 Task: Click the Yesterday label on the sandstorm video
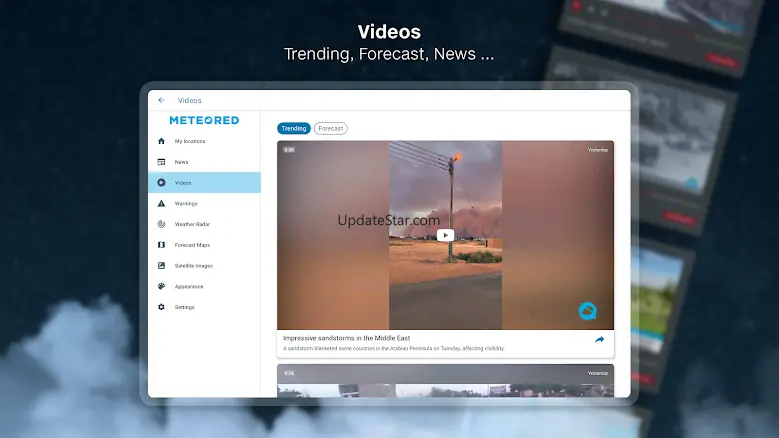(x=598, y=150)
